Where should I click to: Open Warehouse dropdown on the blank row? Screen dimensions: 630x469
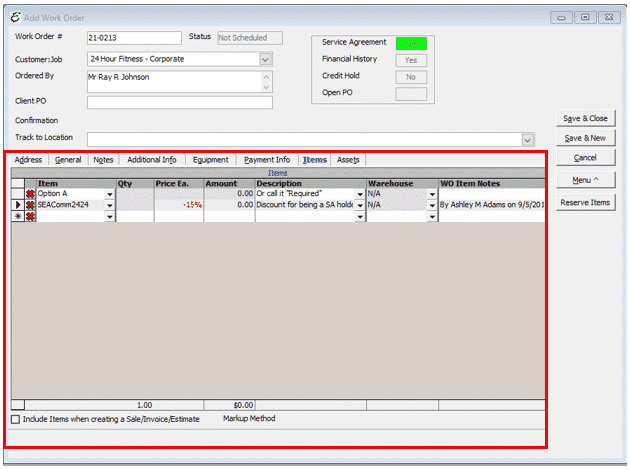point(432,217)
